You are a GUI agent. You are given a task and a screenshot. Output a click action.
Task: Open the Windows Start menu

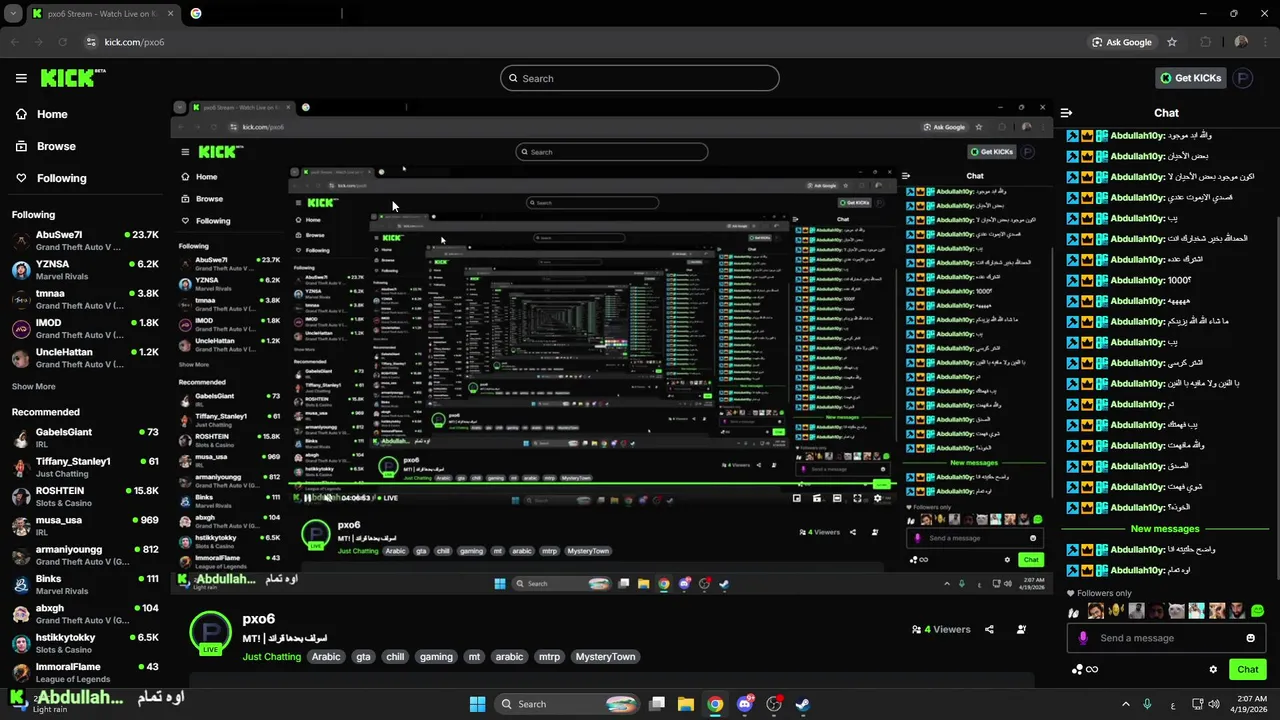click(x=477, y=704)
